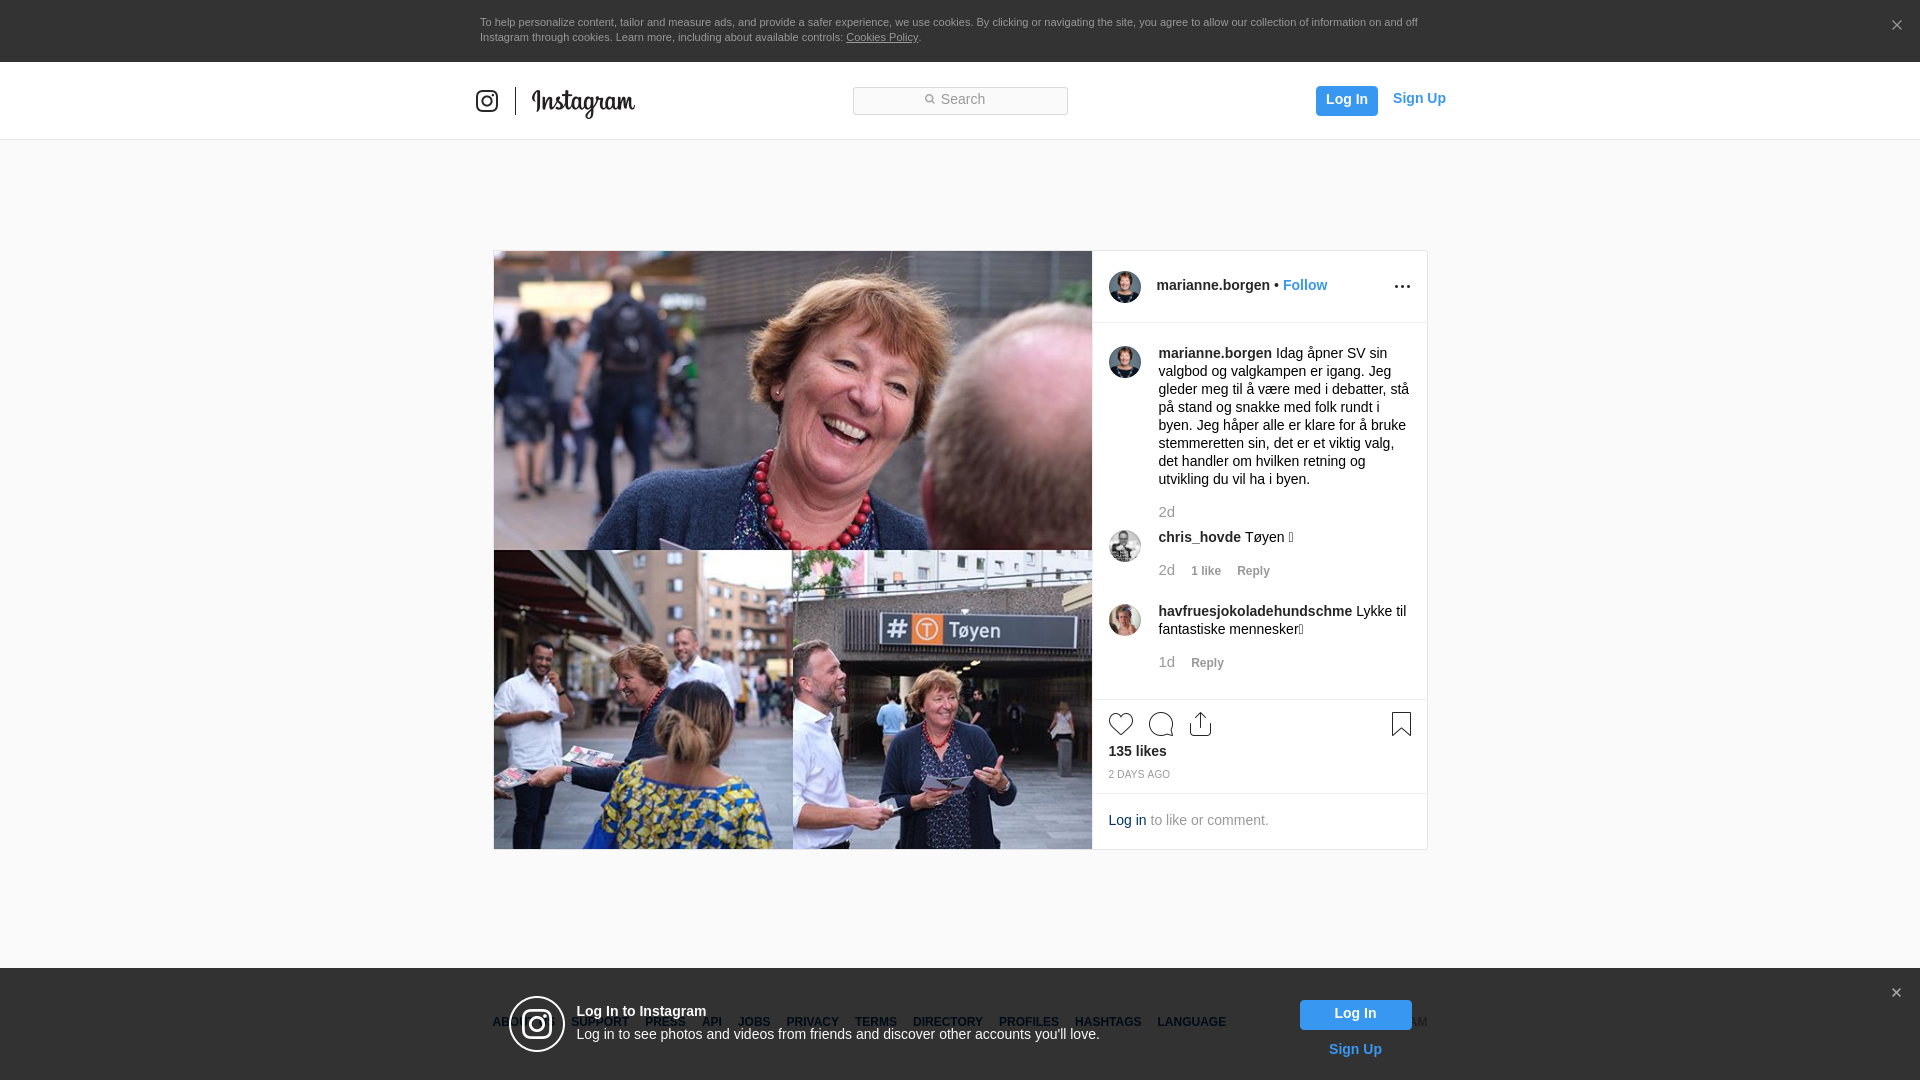Click the 1d timestamp on last comment
1920x1080 pixels.
point(1167,662)
